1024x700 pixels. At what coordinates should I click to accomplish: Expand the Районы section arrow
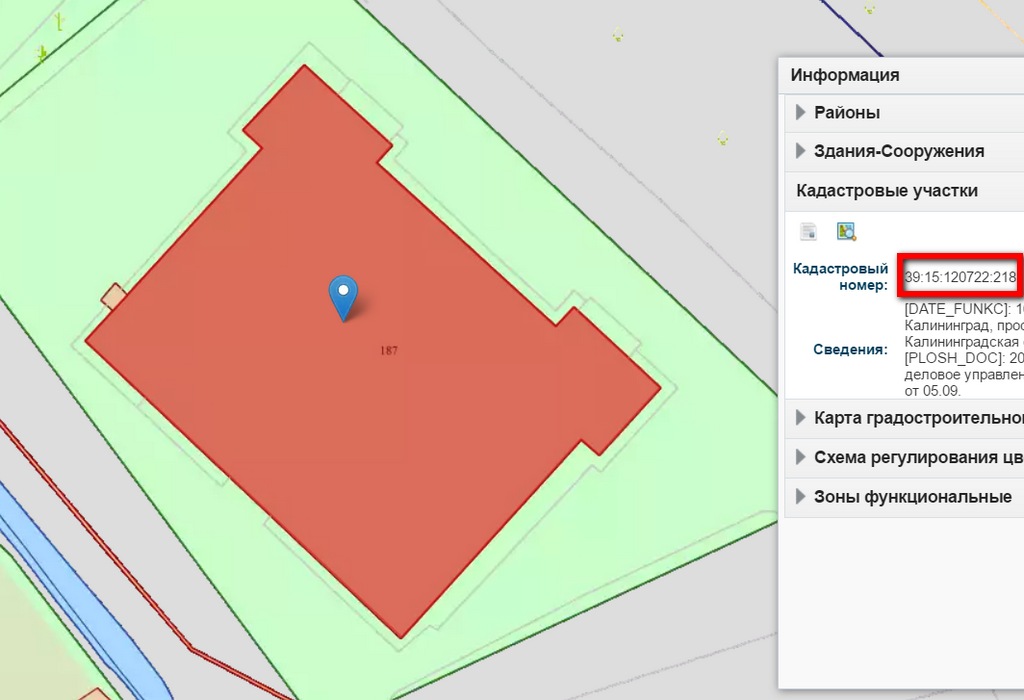[800, 112]
